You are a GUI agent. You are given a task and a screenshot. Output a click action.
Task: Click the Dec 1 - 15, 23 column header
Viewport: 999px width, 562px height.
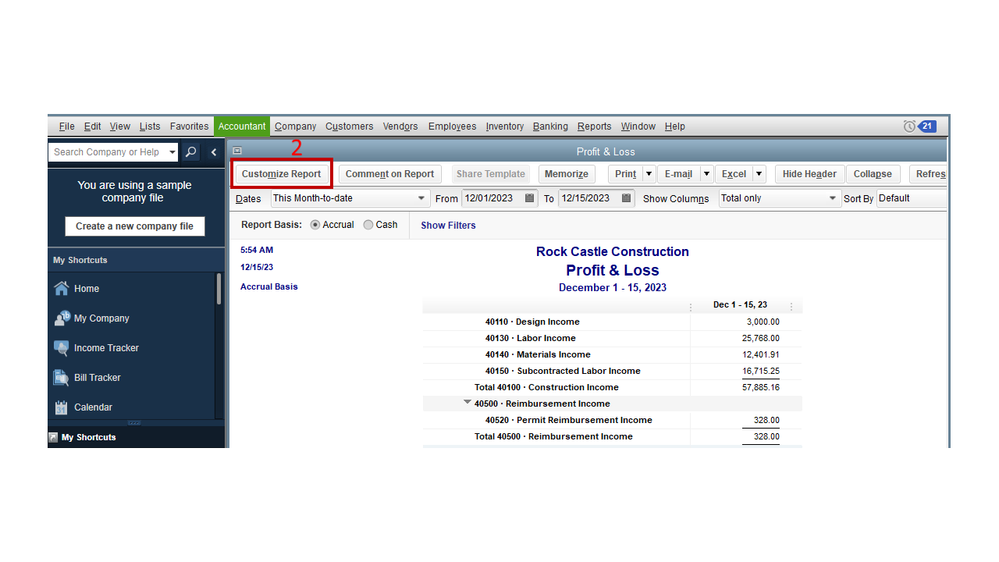click(x=740, y=305)
